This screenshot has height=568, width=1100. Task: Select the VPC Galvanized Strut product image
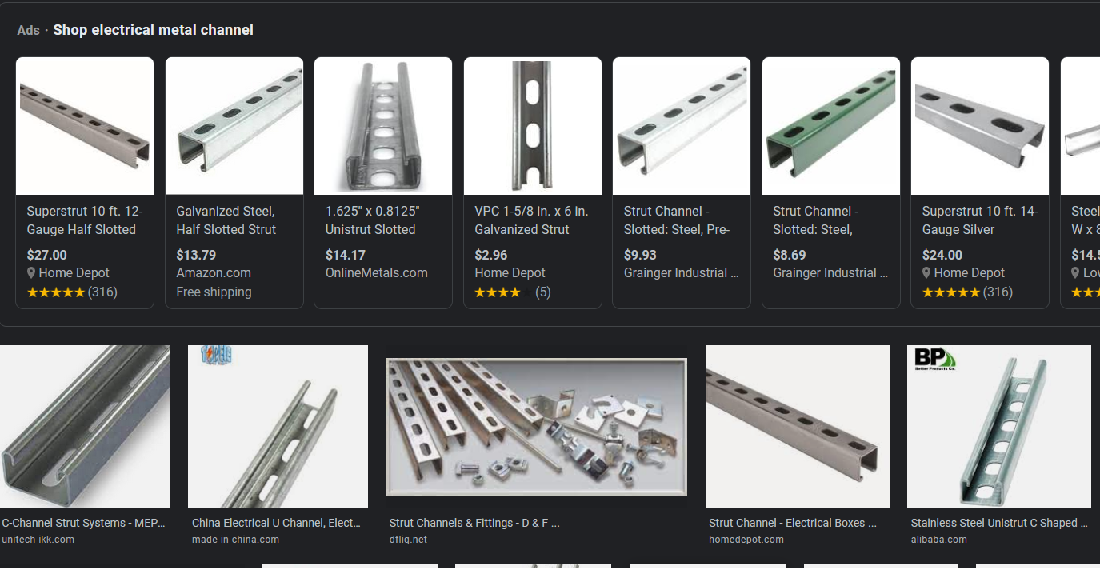click(x=532, y=126)
